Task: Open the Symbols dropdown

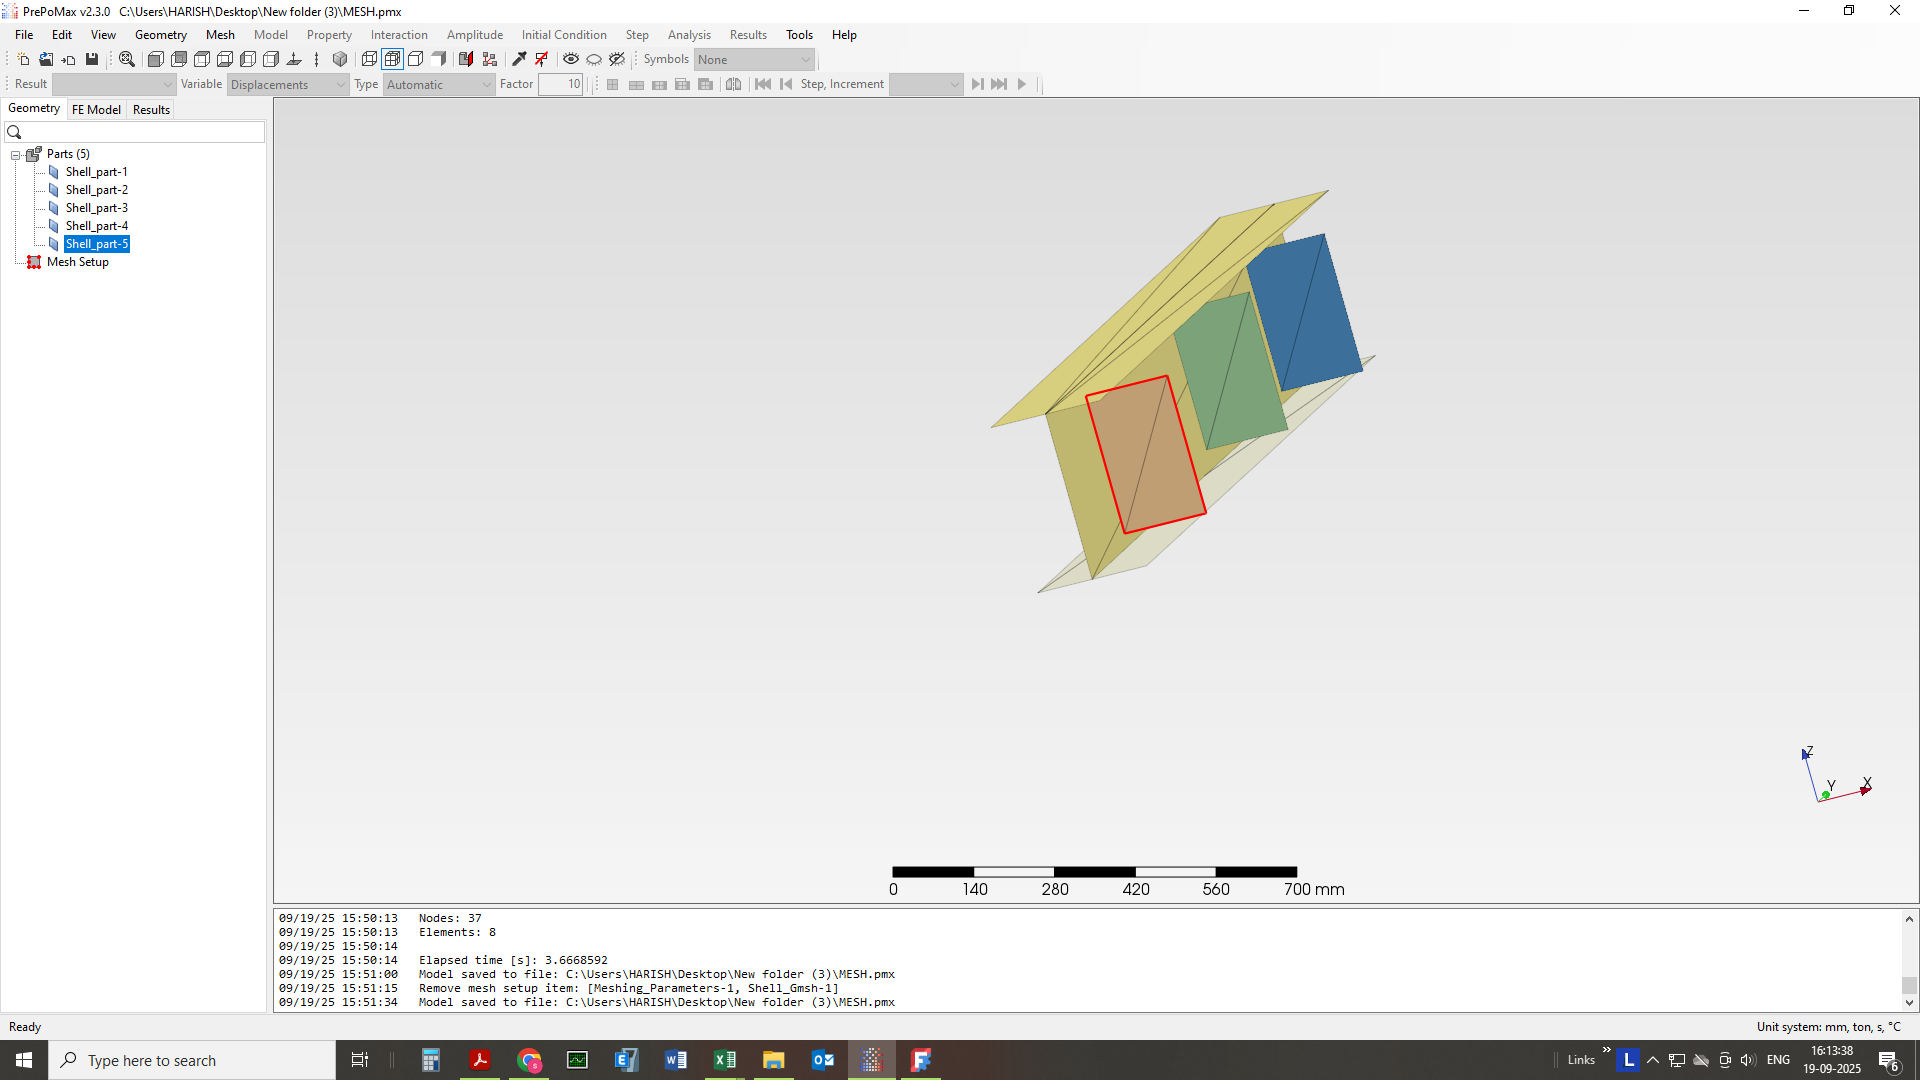Action: (755, 59)
